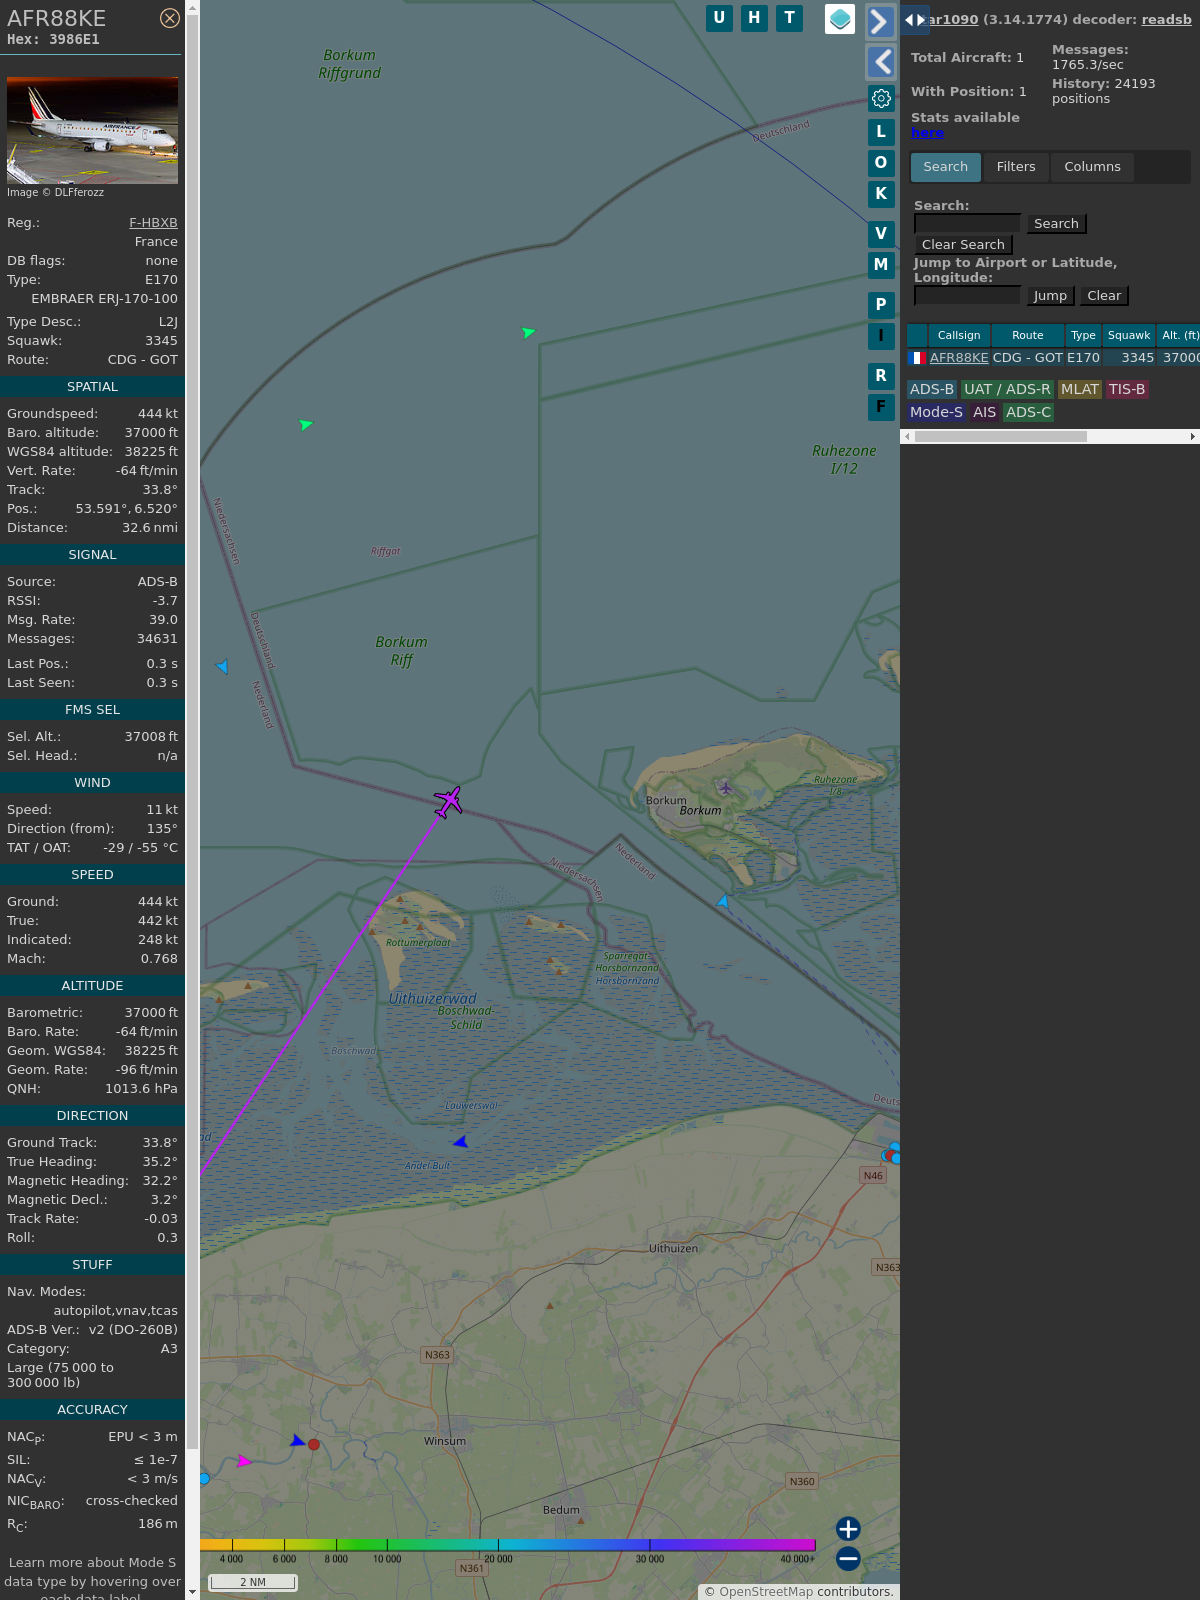Image resolution: width=1200 pixels, height=1600 pixels.
Task: Sort table by Callsign column header
Action: pyautogui.click(x=959, y=335)
